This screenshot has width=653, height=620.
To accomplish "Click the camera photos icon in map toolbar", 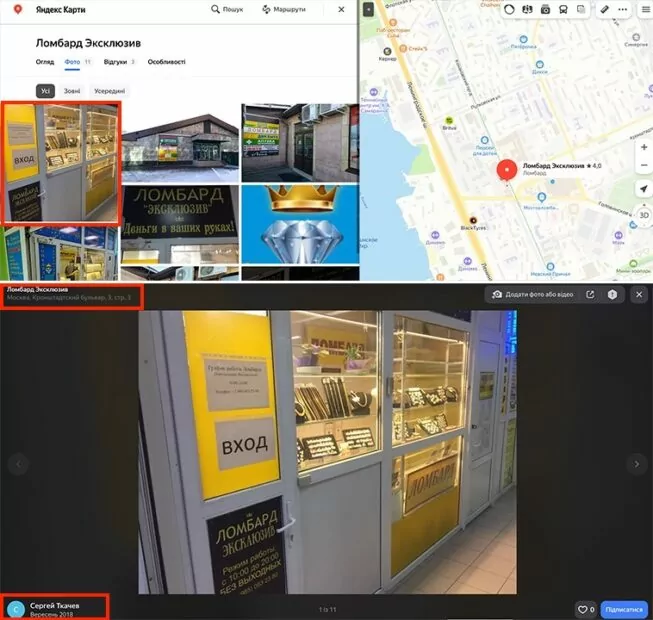I will [x=545, y=9].
